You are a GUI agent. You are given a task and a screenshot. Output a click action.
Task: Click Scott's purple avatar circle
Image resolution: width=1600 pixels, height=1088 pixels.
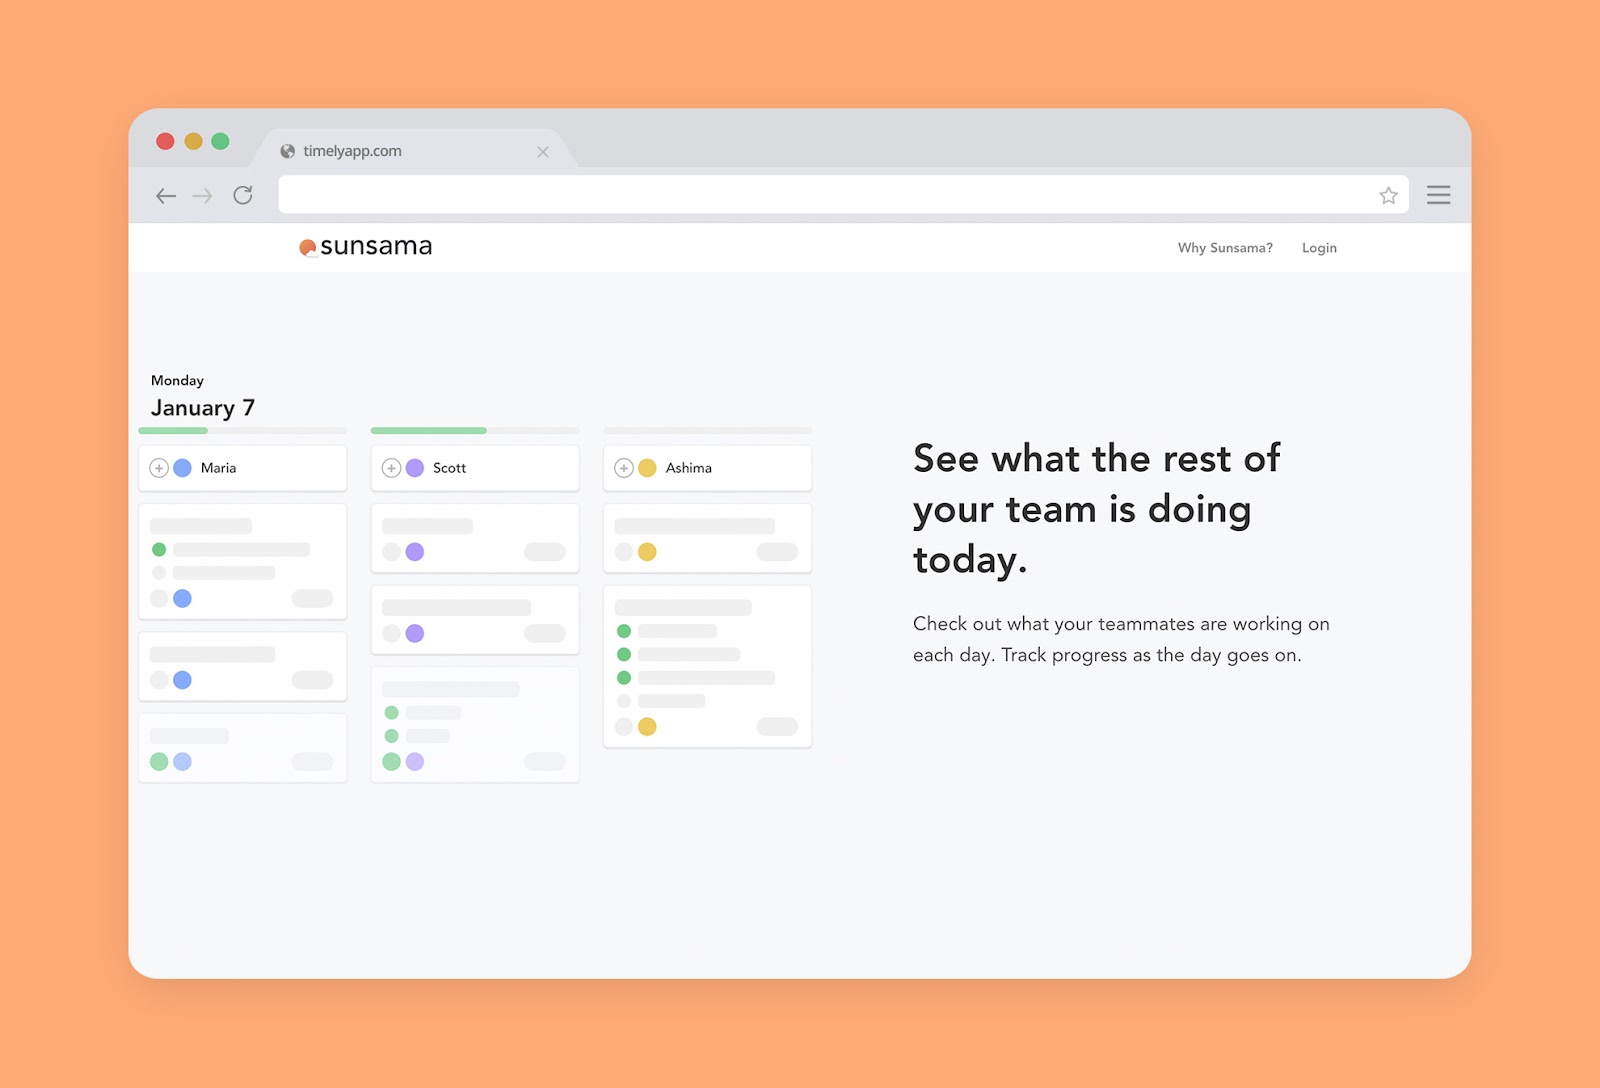(x=414, y=467)
